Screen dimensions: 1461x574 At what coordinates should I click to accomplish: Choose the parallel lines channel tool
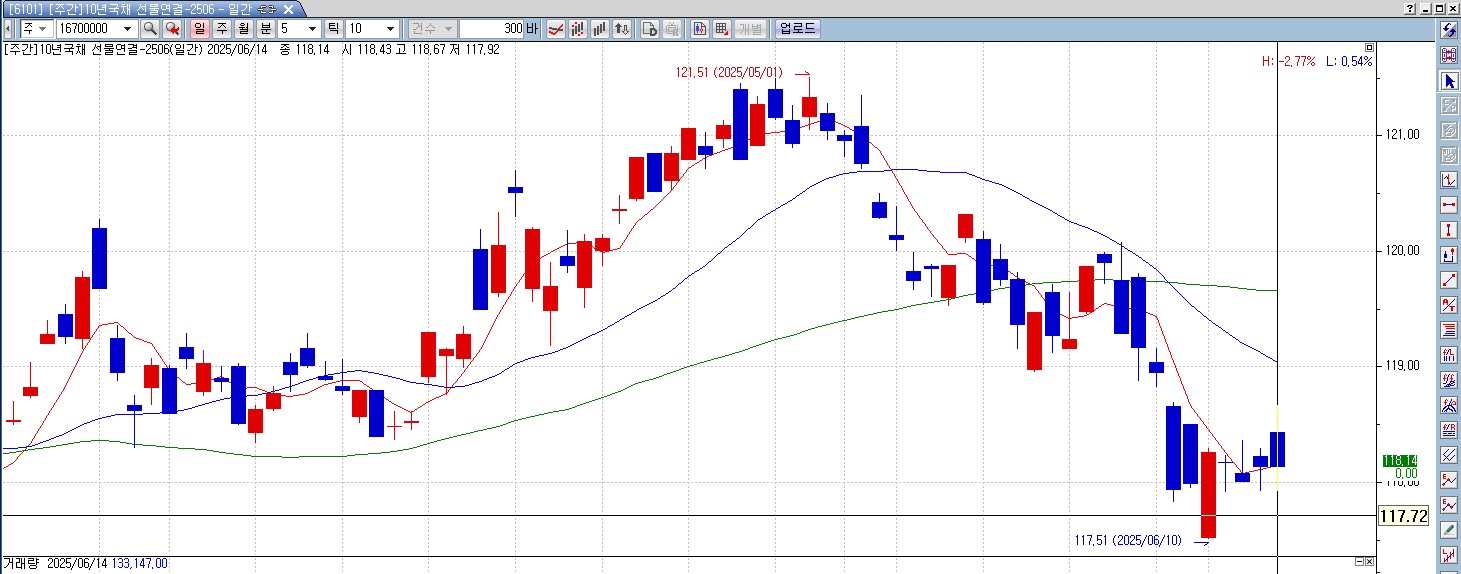pos(1448,455)
